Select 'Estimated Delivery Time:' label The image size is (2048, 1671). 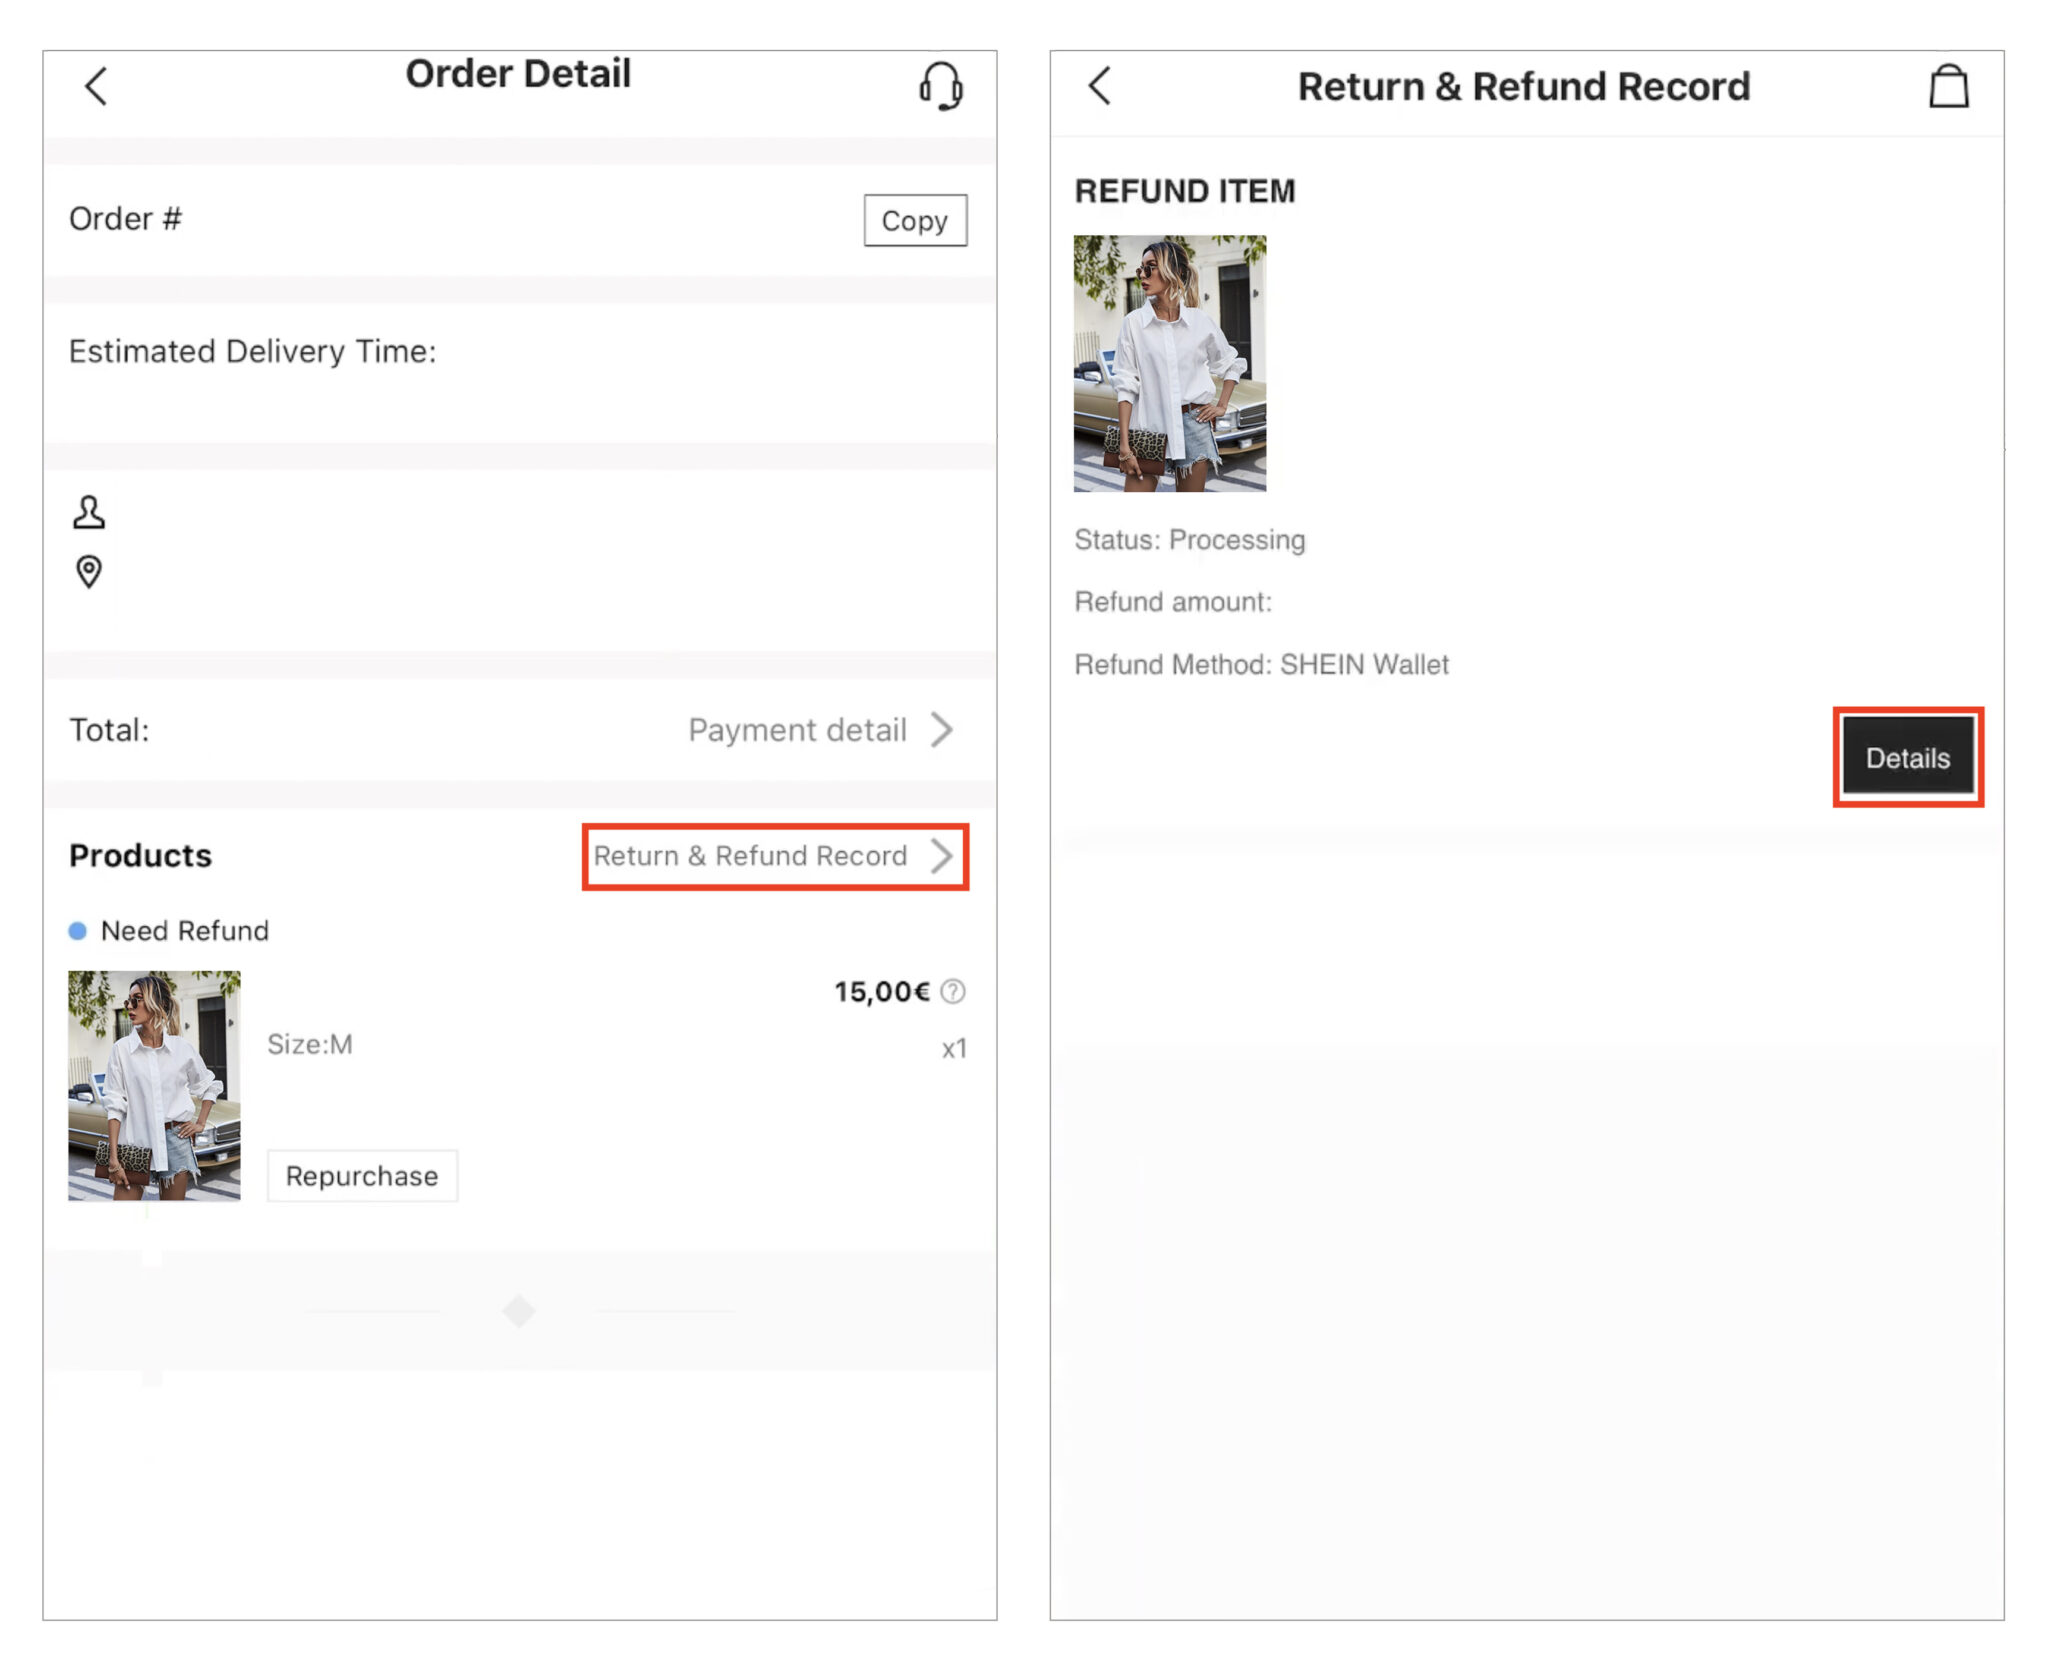click(x=252, y=351)
